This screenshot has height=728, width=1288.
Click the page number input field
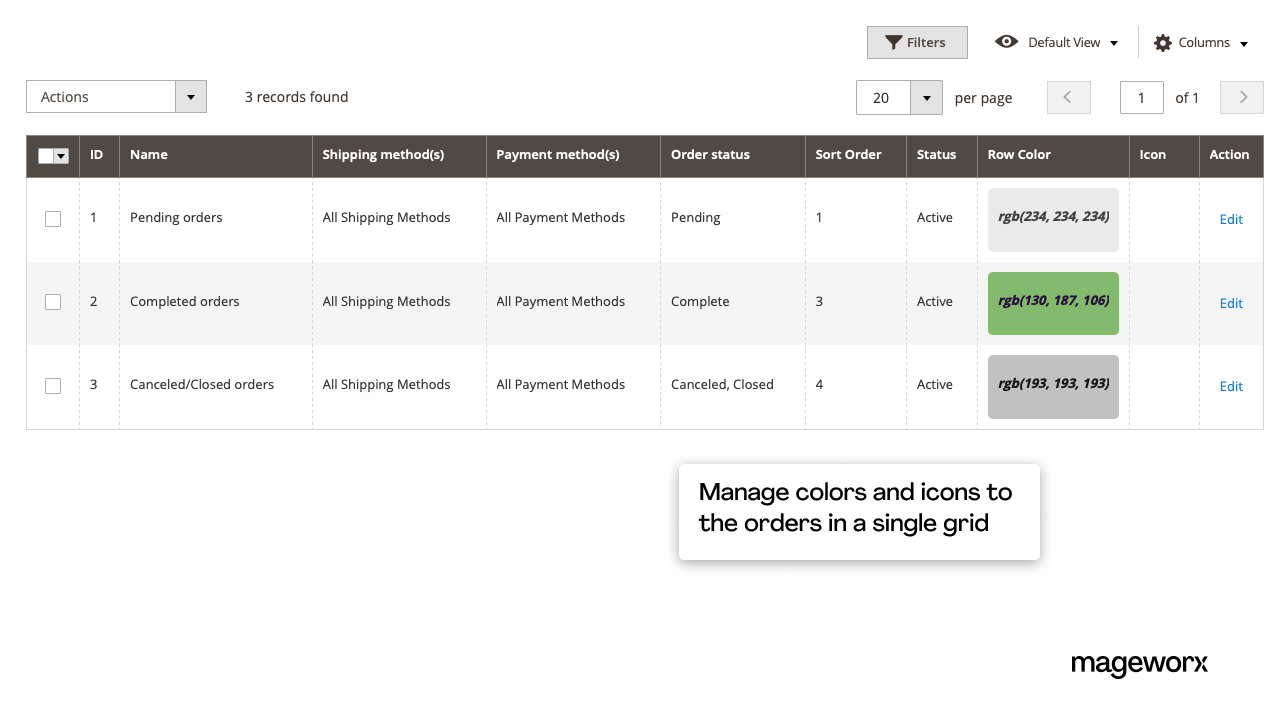1141,97
